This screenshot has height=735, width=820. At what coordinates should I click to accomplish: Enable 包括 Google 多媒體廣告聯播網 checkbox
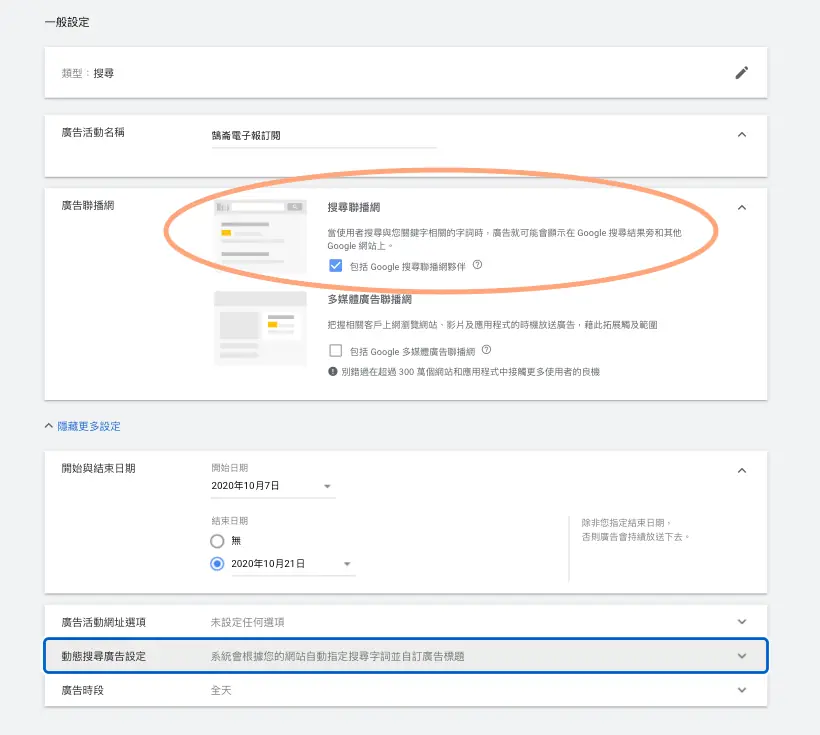[x=336, y=350]
